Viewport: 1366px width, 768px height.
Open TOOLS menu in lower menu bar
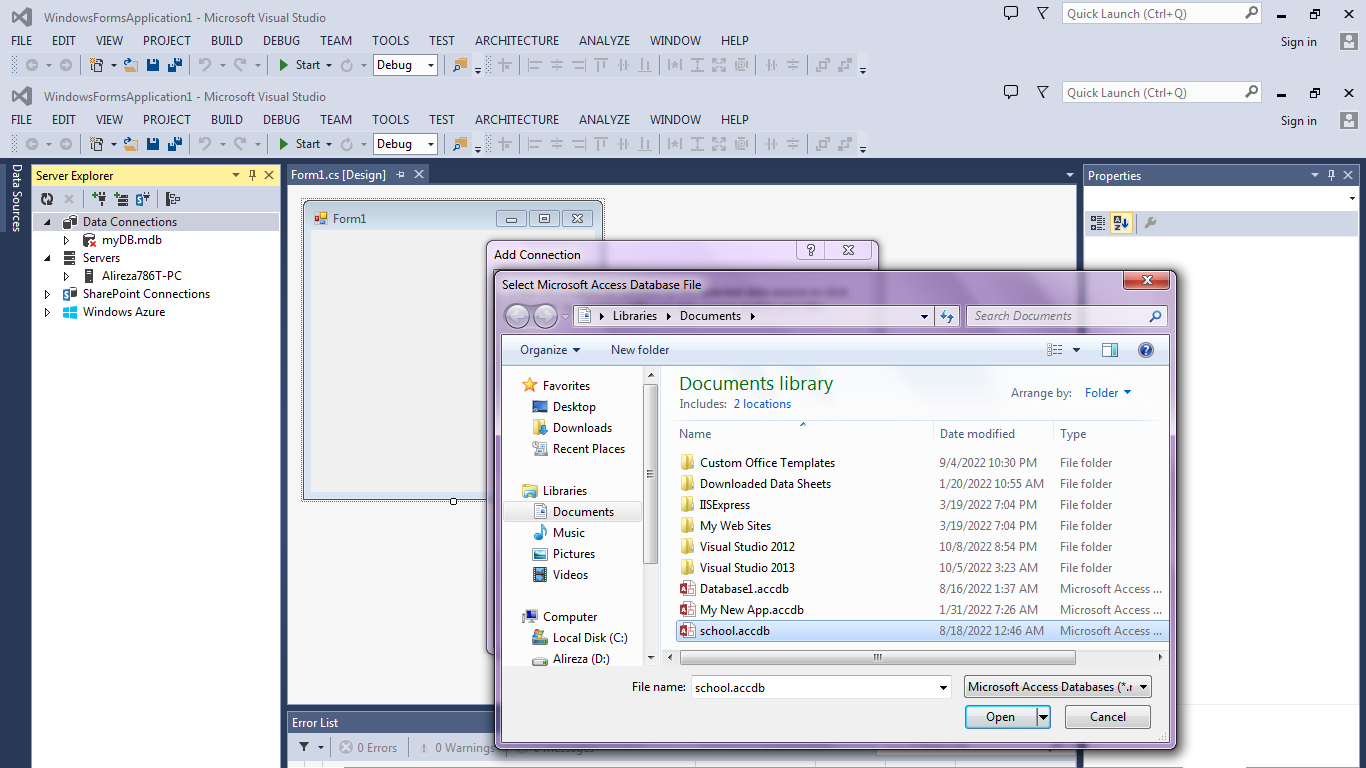tap(391, 120)
